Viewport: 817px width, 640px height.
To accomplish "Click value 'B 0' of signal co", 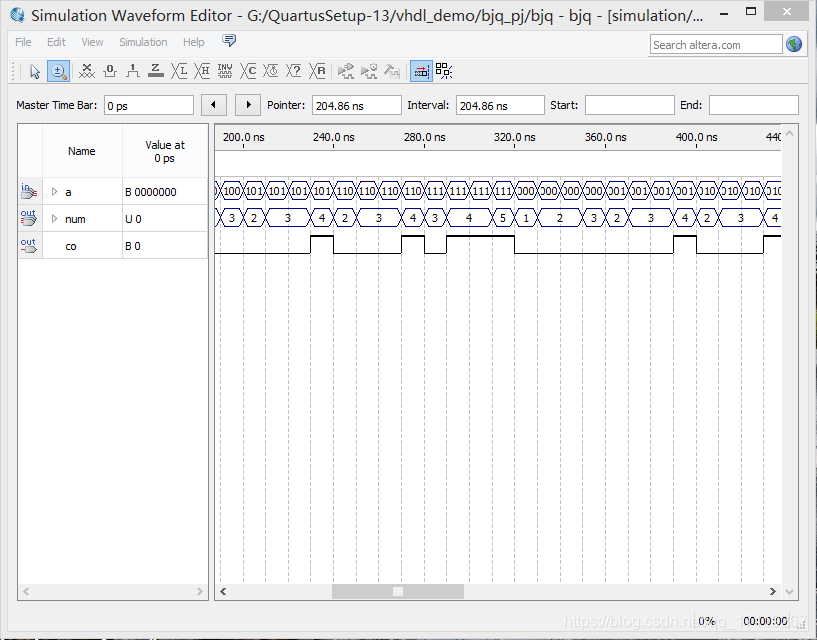I will [132, 247].
